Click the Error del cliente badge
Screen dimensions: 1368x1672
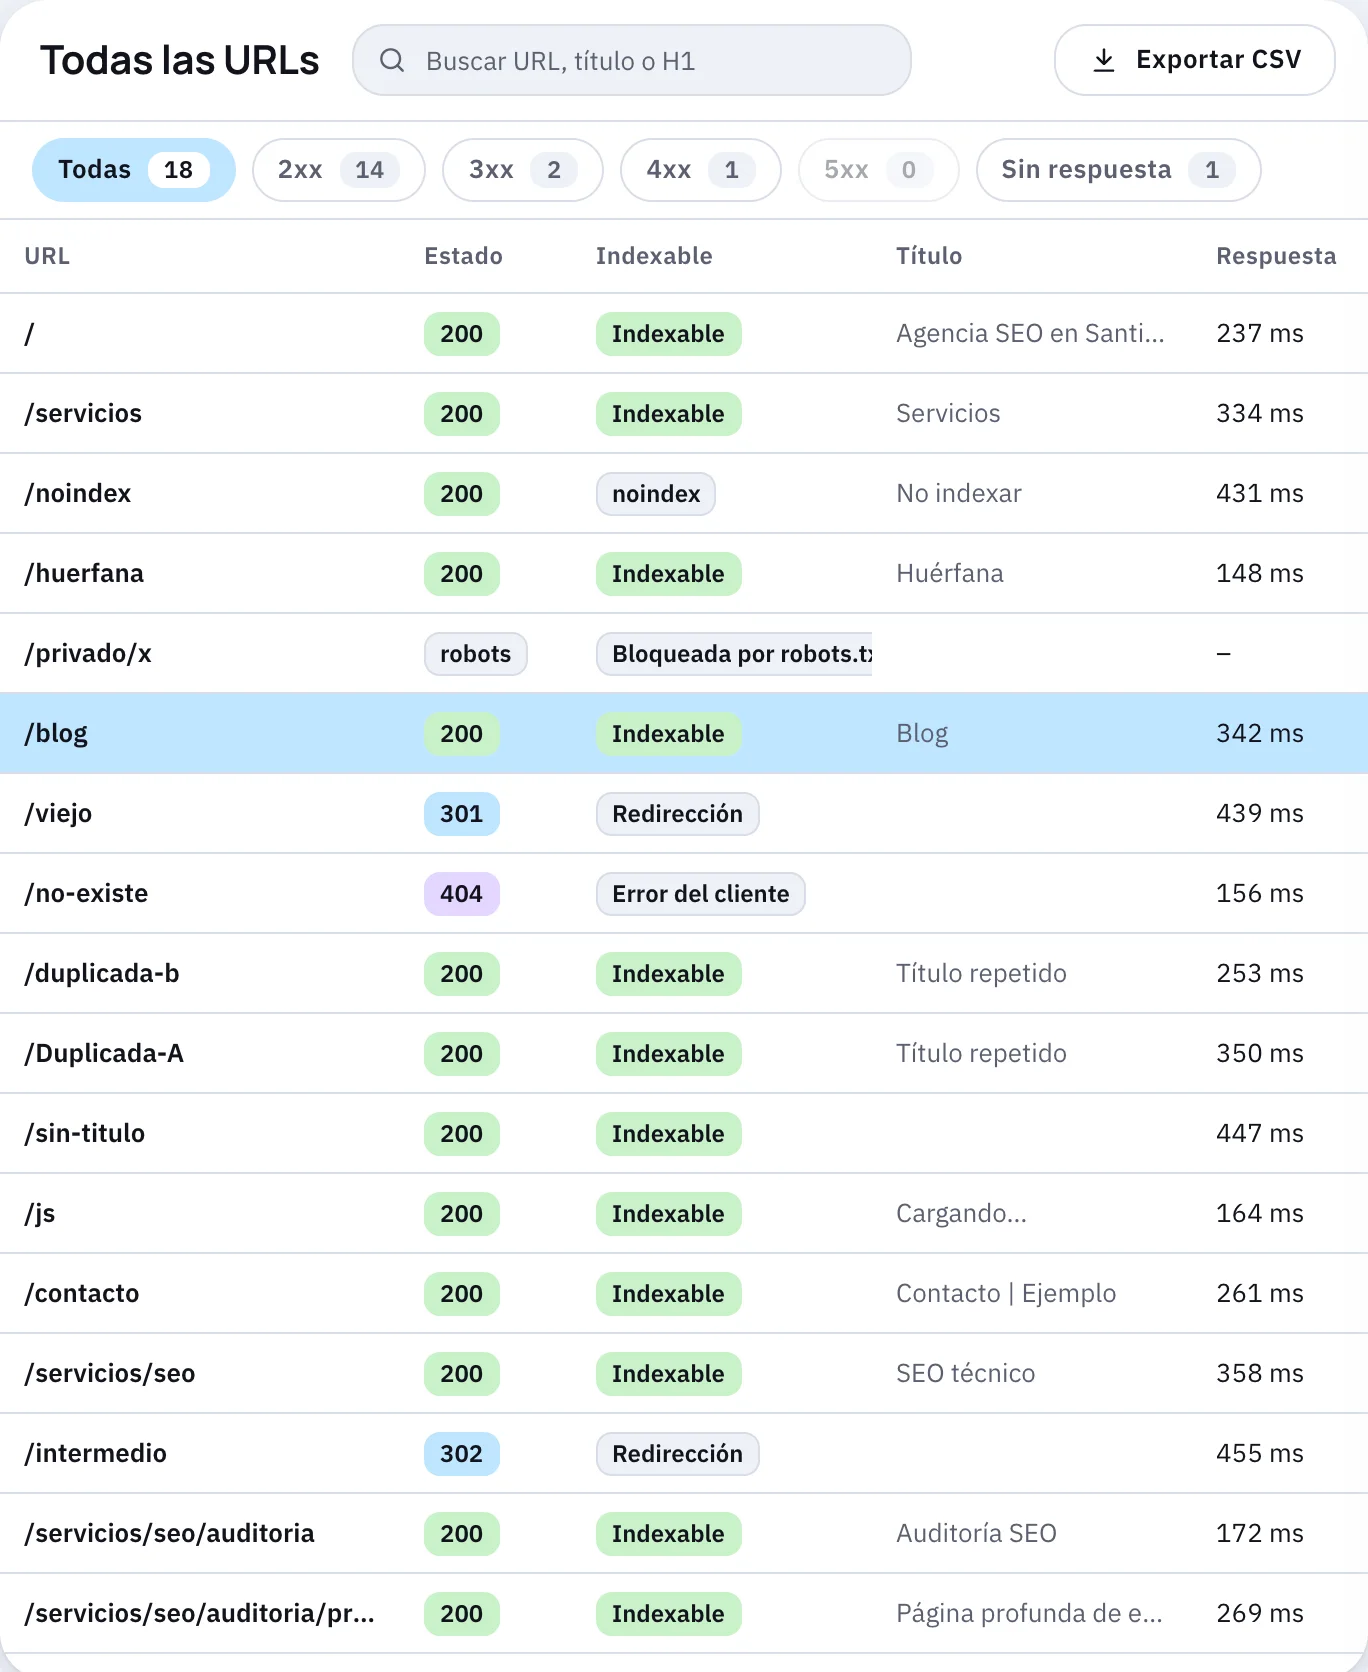click(701, 894)
